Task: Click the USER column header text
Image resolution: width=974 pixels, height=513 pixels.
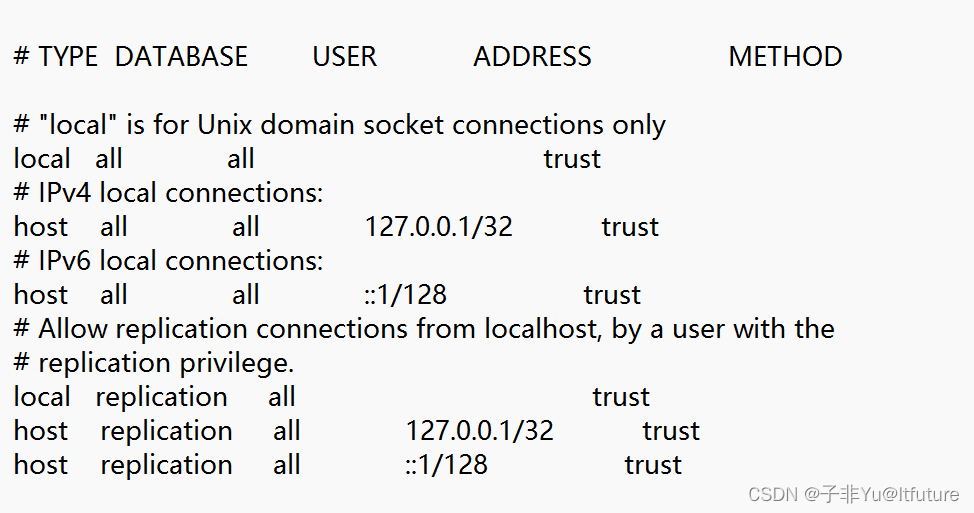Action: coord(345,57)
